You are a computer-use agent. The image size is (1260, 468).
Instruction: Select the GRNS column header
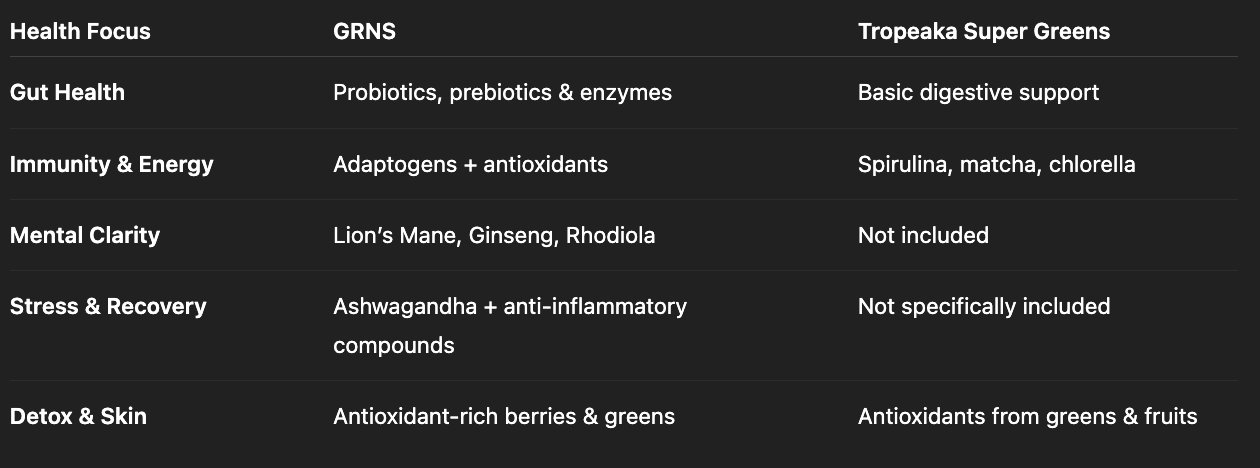364,31
